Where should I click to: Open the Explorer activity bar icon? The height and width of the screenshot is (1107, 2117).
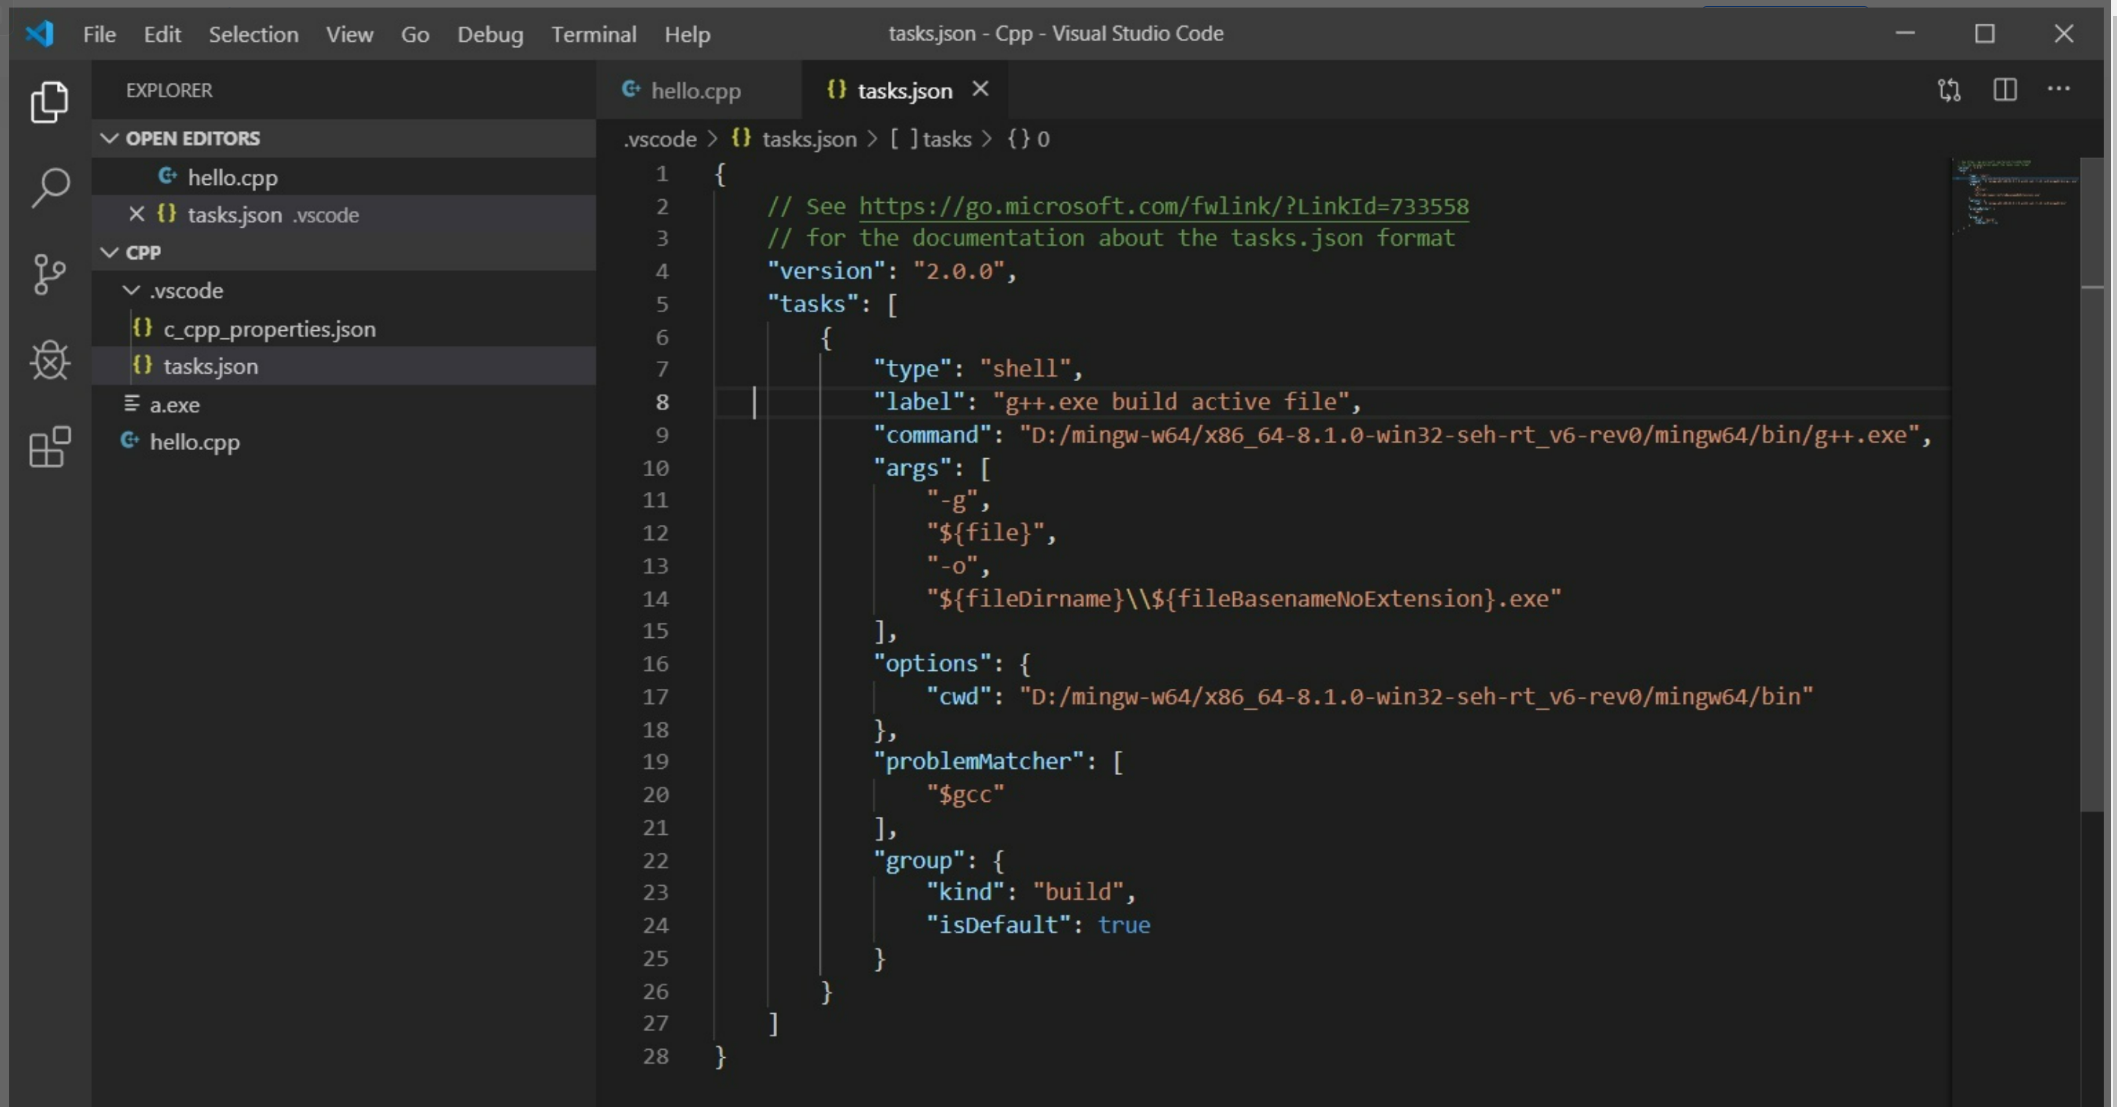tap(49, 102)
